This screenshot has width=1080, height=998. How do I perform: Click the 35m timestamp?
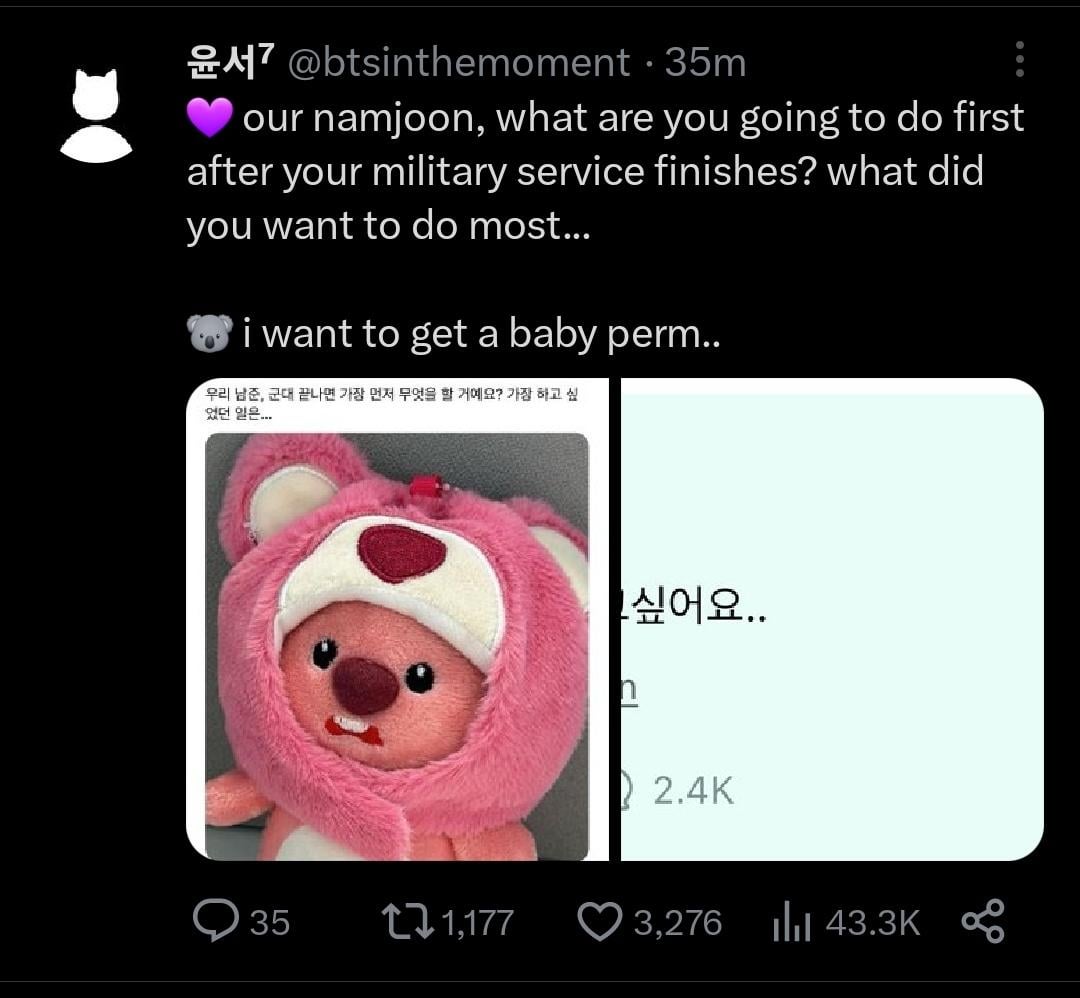coord(705,63)
